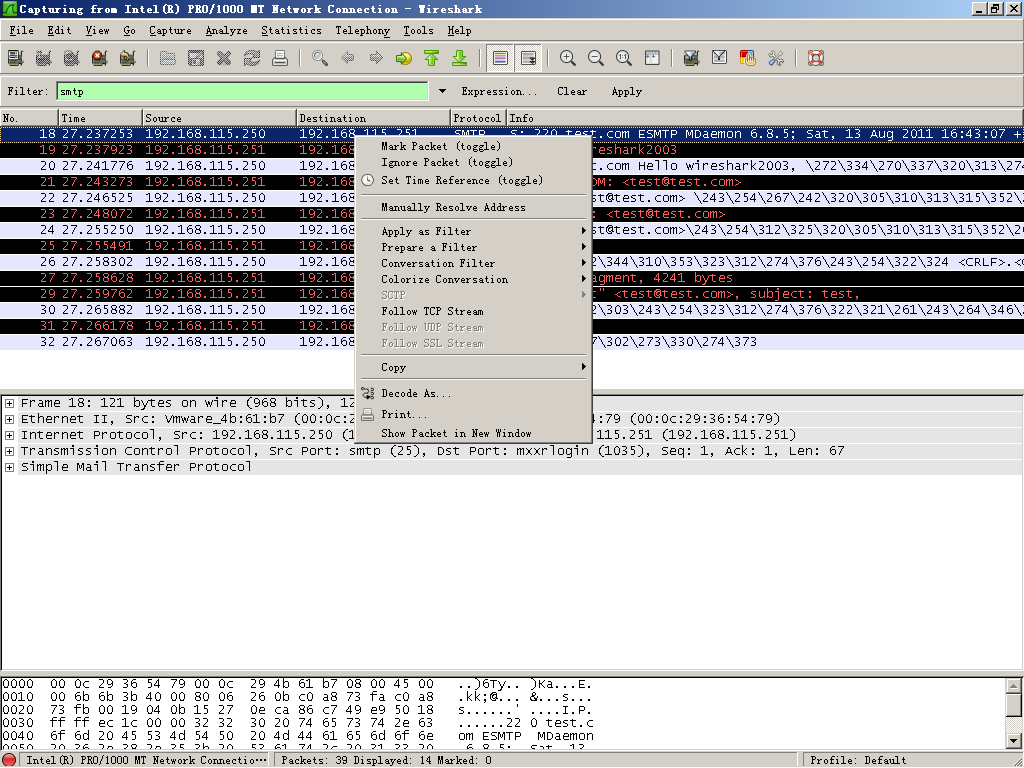
Task: Click the smtp filter input field
Action: 242,91
